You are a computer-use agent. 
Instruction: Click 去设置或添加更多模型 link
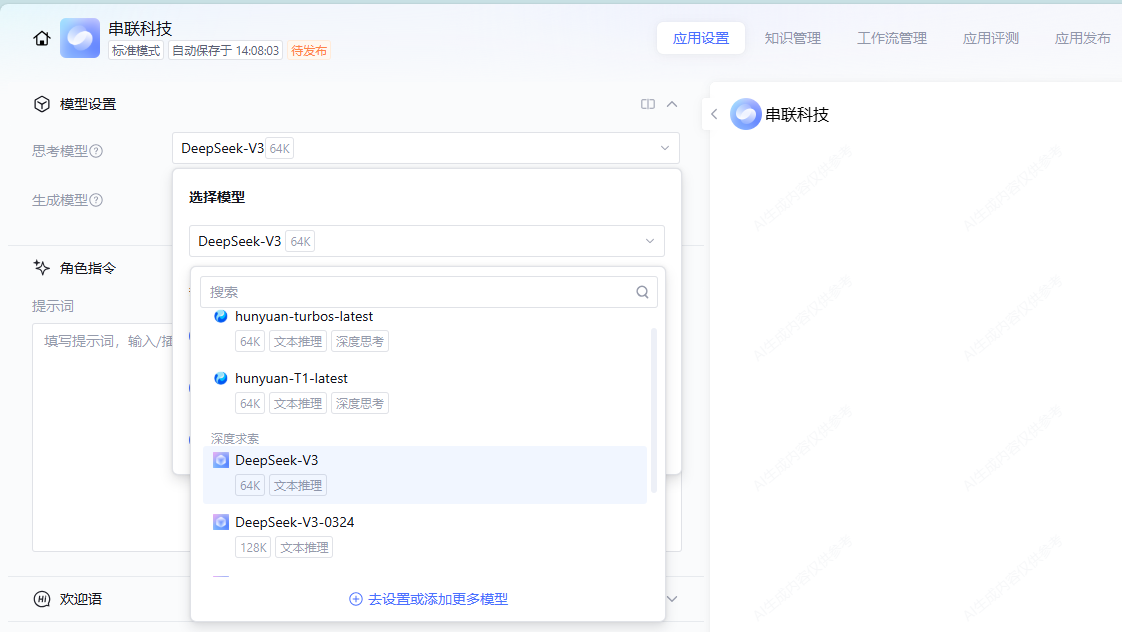428,599
